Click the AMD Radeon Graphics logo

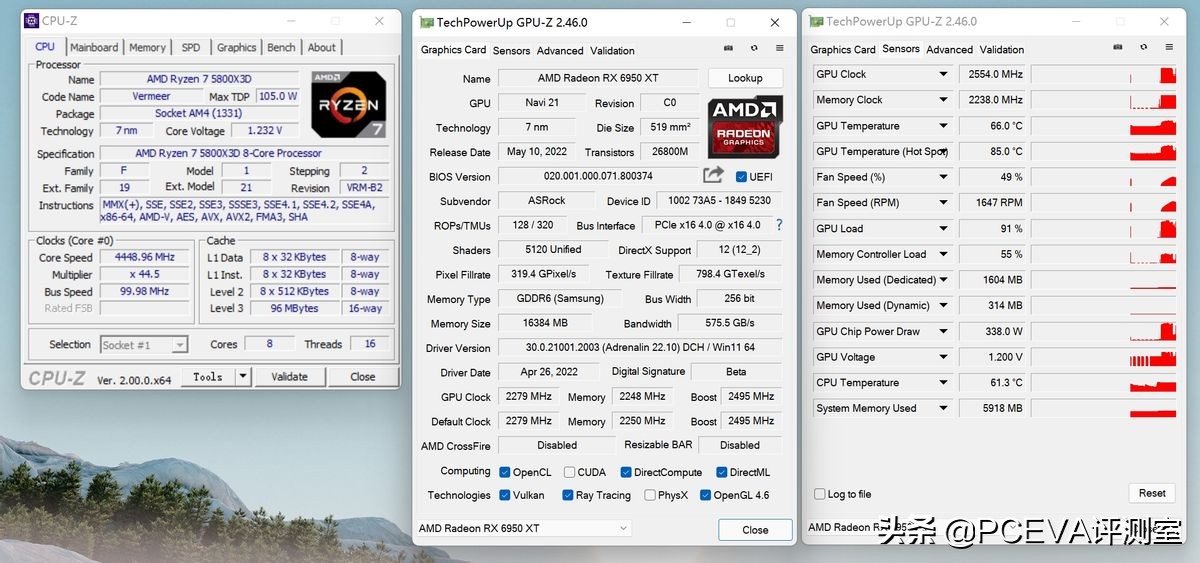(x=745, y=125)
